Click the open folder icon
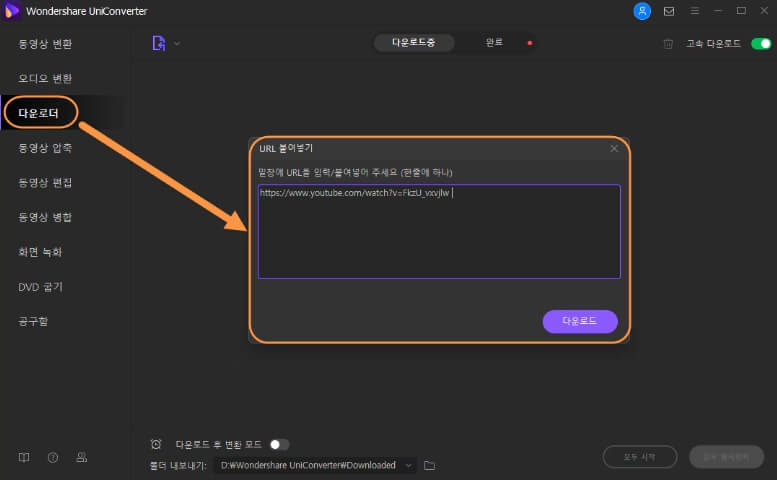This screenshot has width=777, height=480. (430, 465)
